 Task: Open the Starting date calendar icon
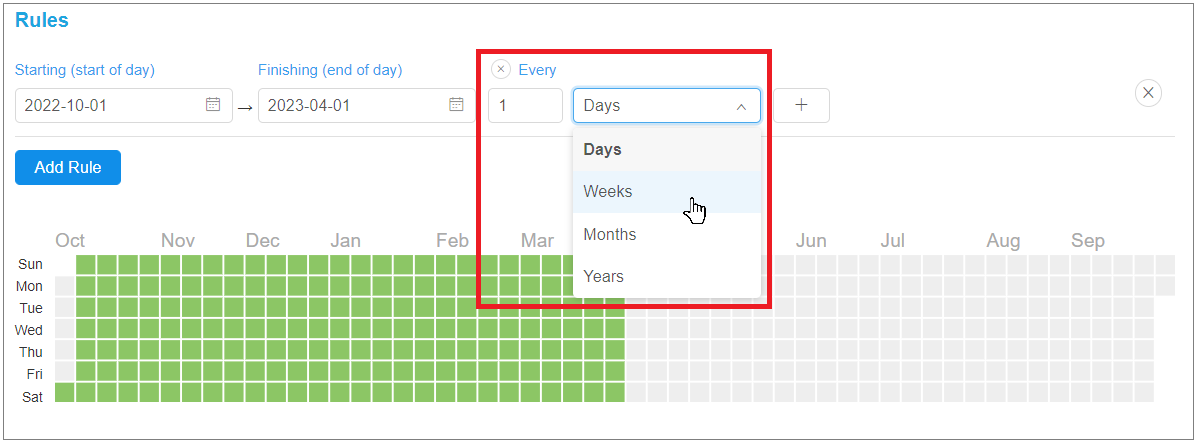point(213,105)
